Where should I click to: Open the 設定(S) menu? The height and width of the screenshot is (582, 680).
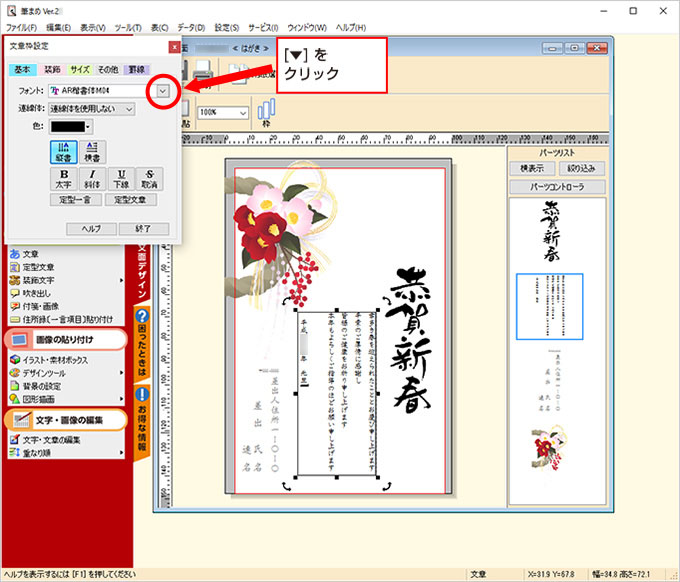pyautogui.click(x=227, y=27)
